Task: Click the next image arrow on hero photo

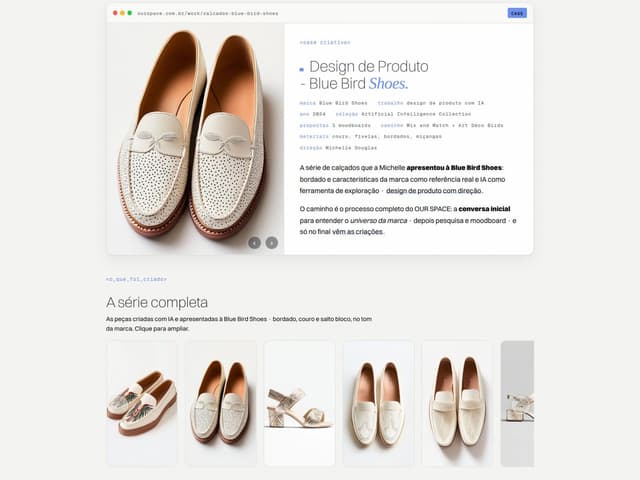Action: tap(272, 243)
